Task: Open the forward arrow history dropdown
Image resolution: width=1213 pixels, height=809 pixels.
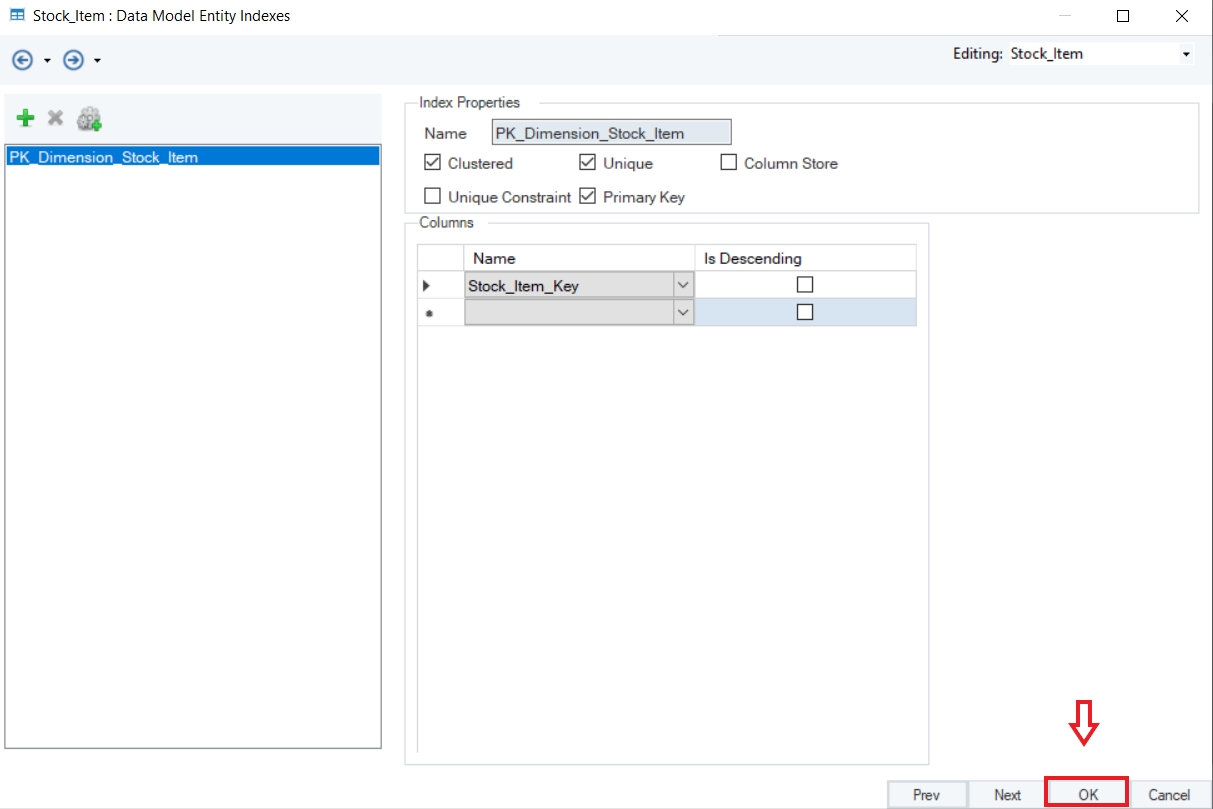Action: point(97,61)
